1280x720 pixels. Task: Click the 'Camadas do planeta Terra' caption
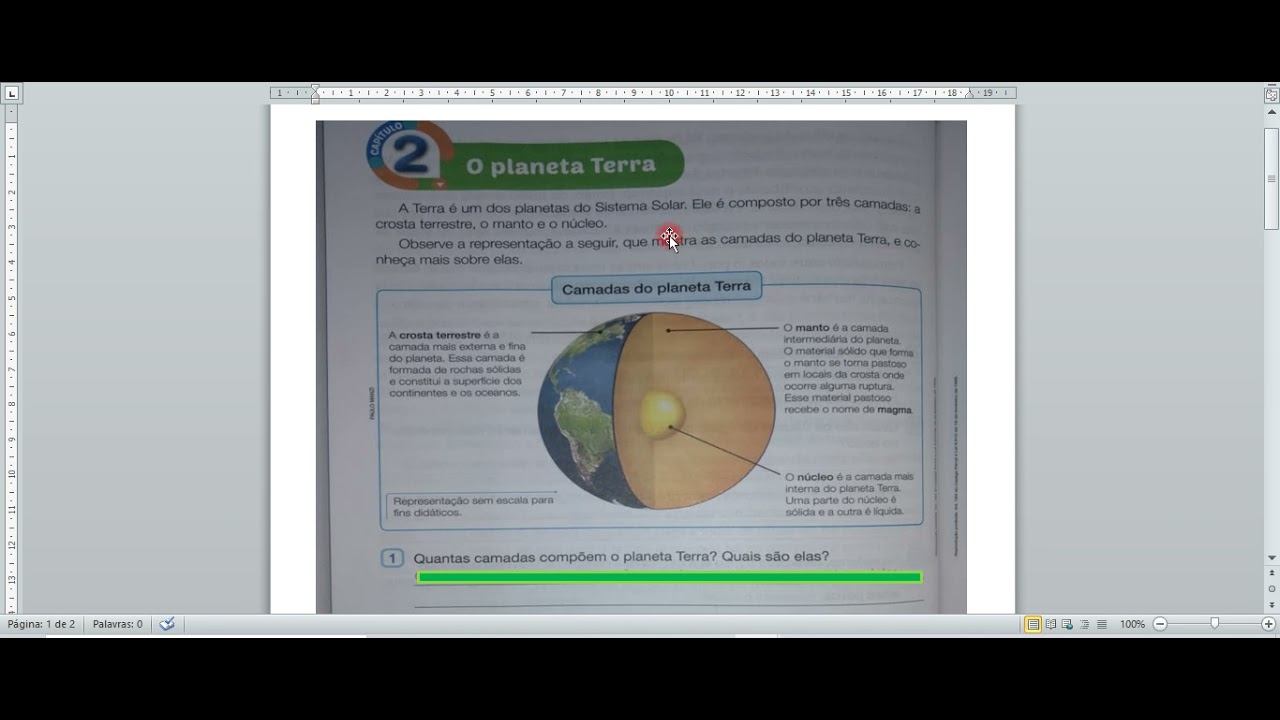656,288
